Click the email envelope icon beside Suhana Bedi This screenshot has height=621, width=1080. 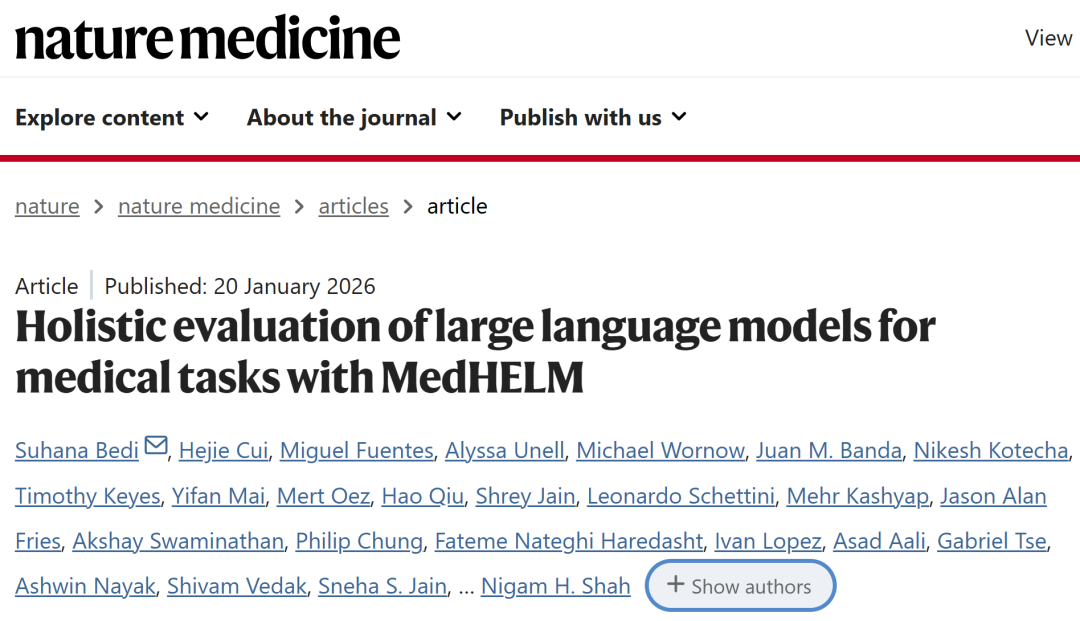pos(156,447)
